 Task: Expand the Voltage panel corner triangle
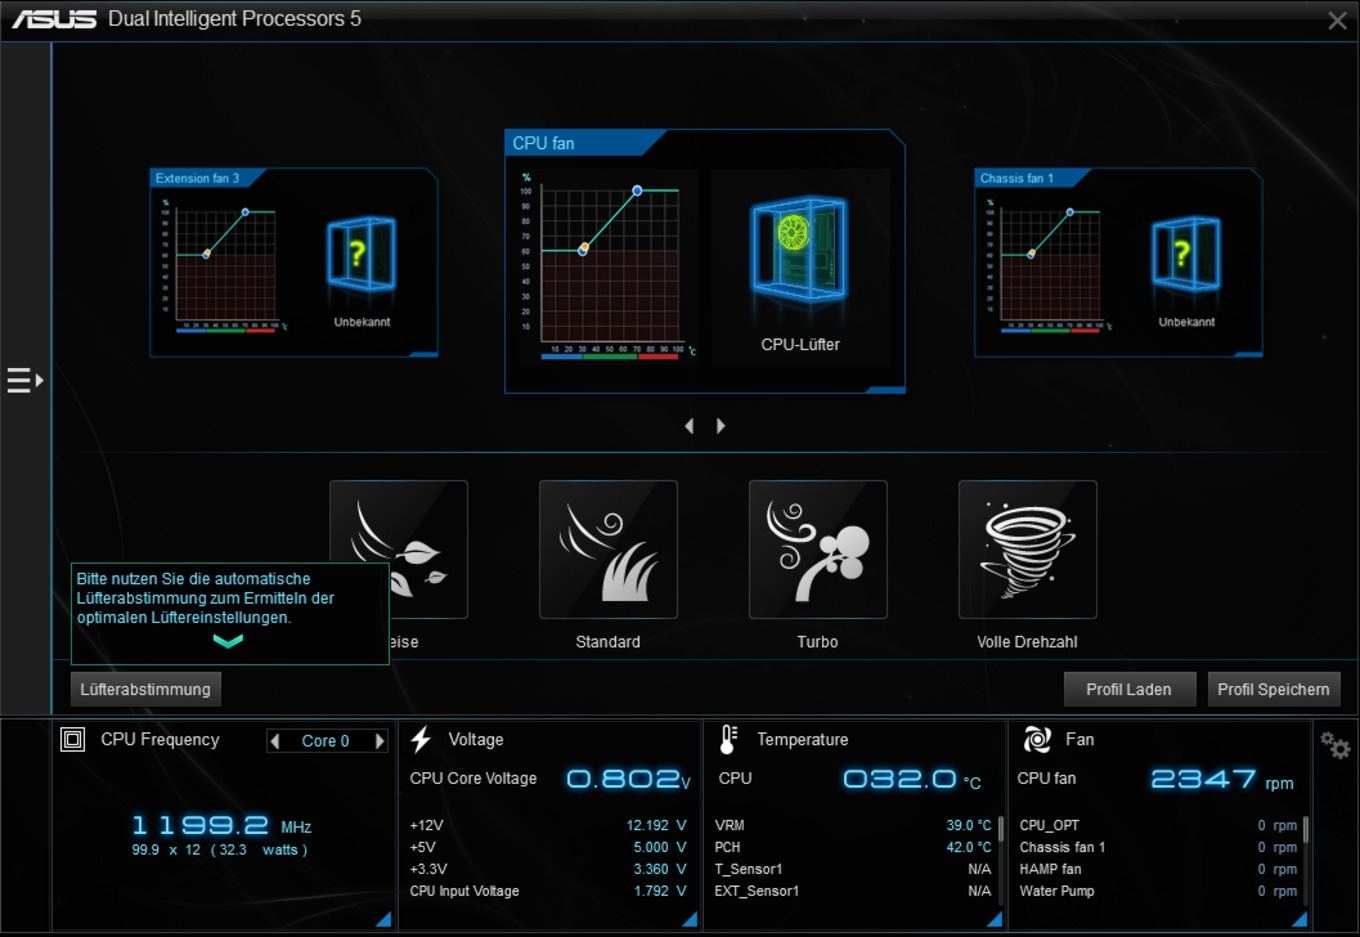[x=690, y=919]
